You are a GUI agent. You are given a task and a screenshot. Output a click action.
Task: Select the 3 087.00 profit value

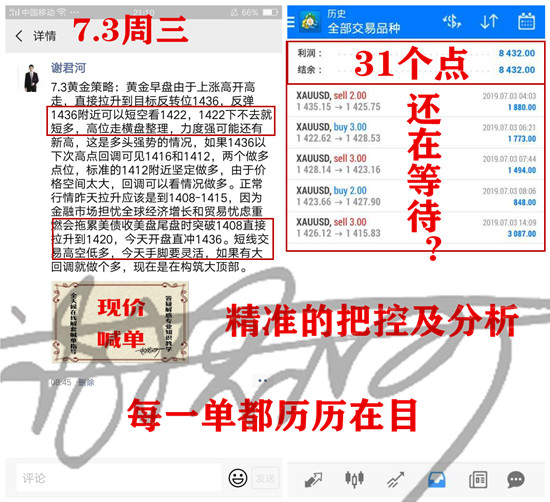(522, 234)
